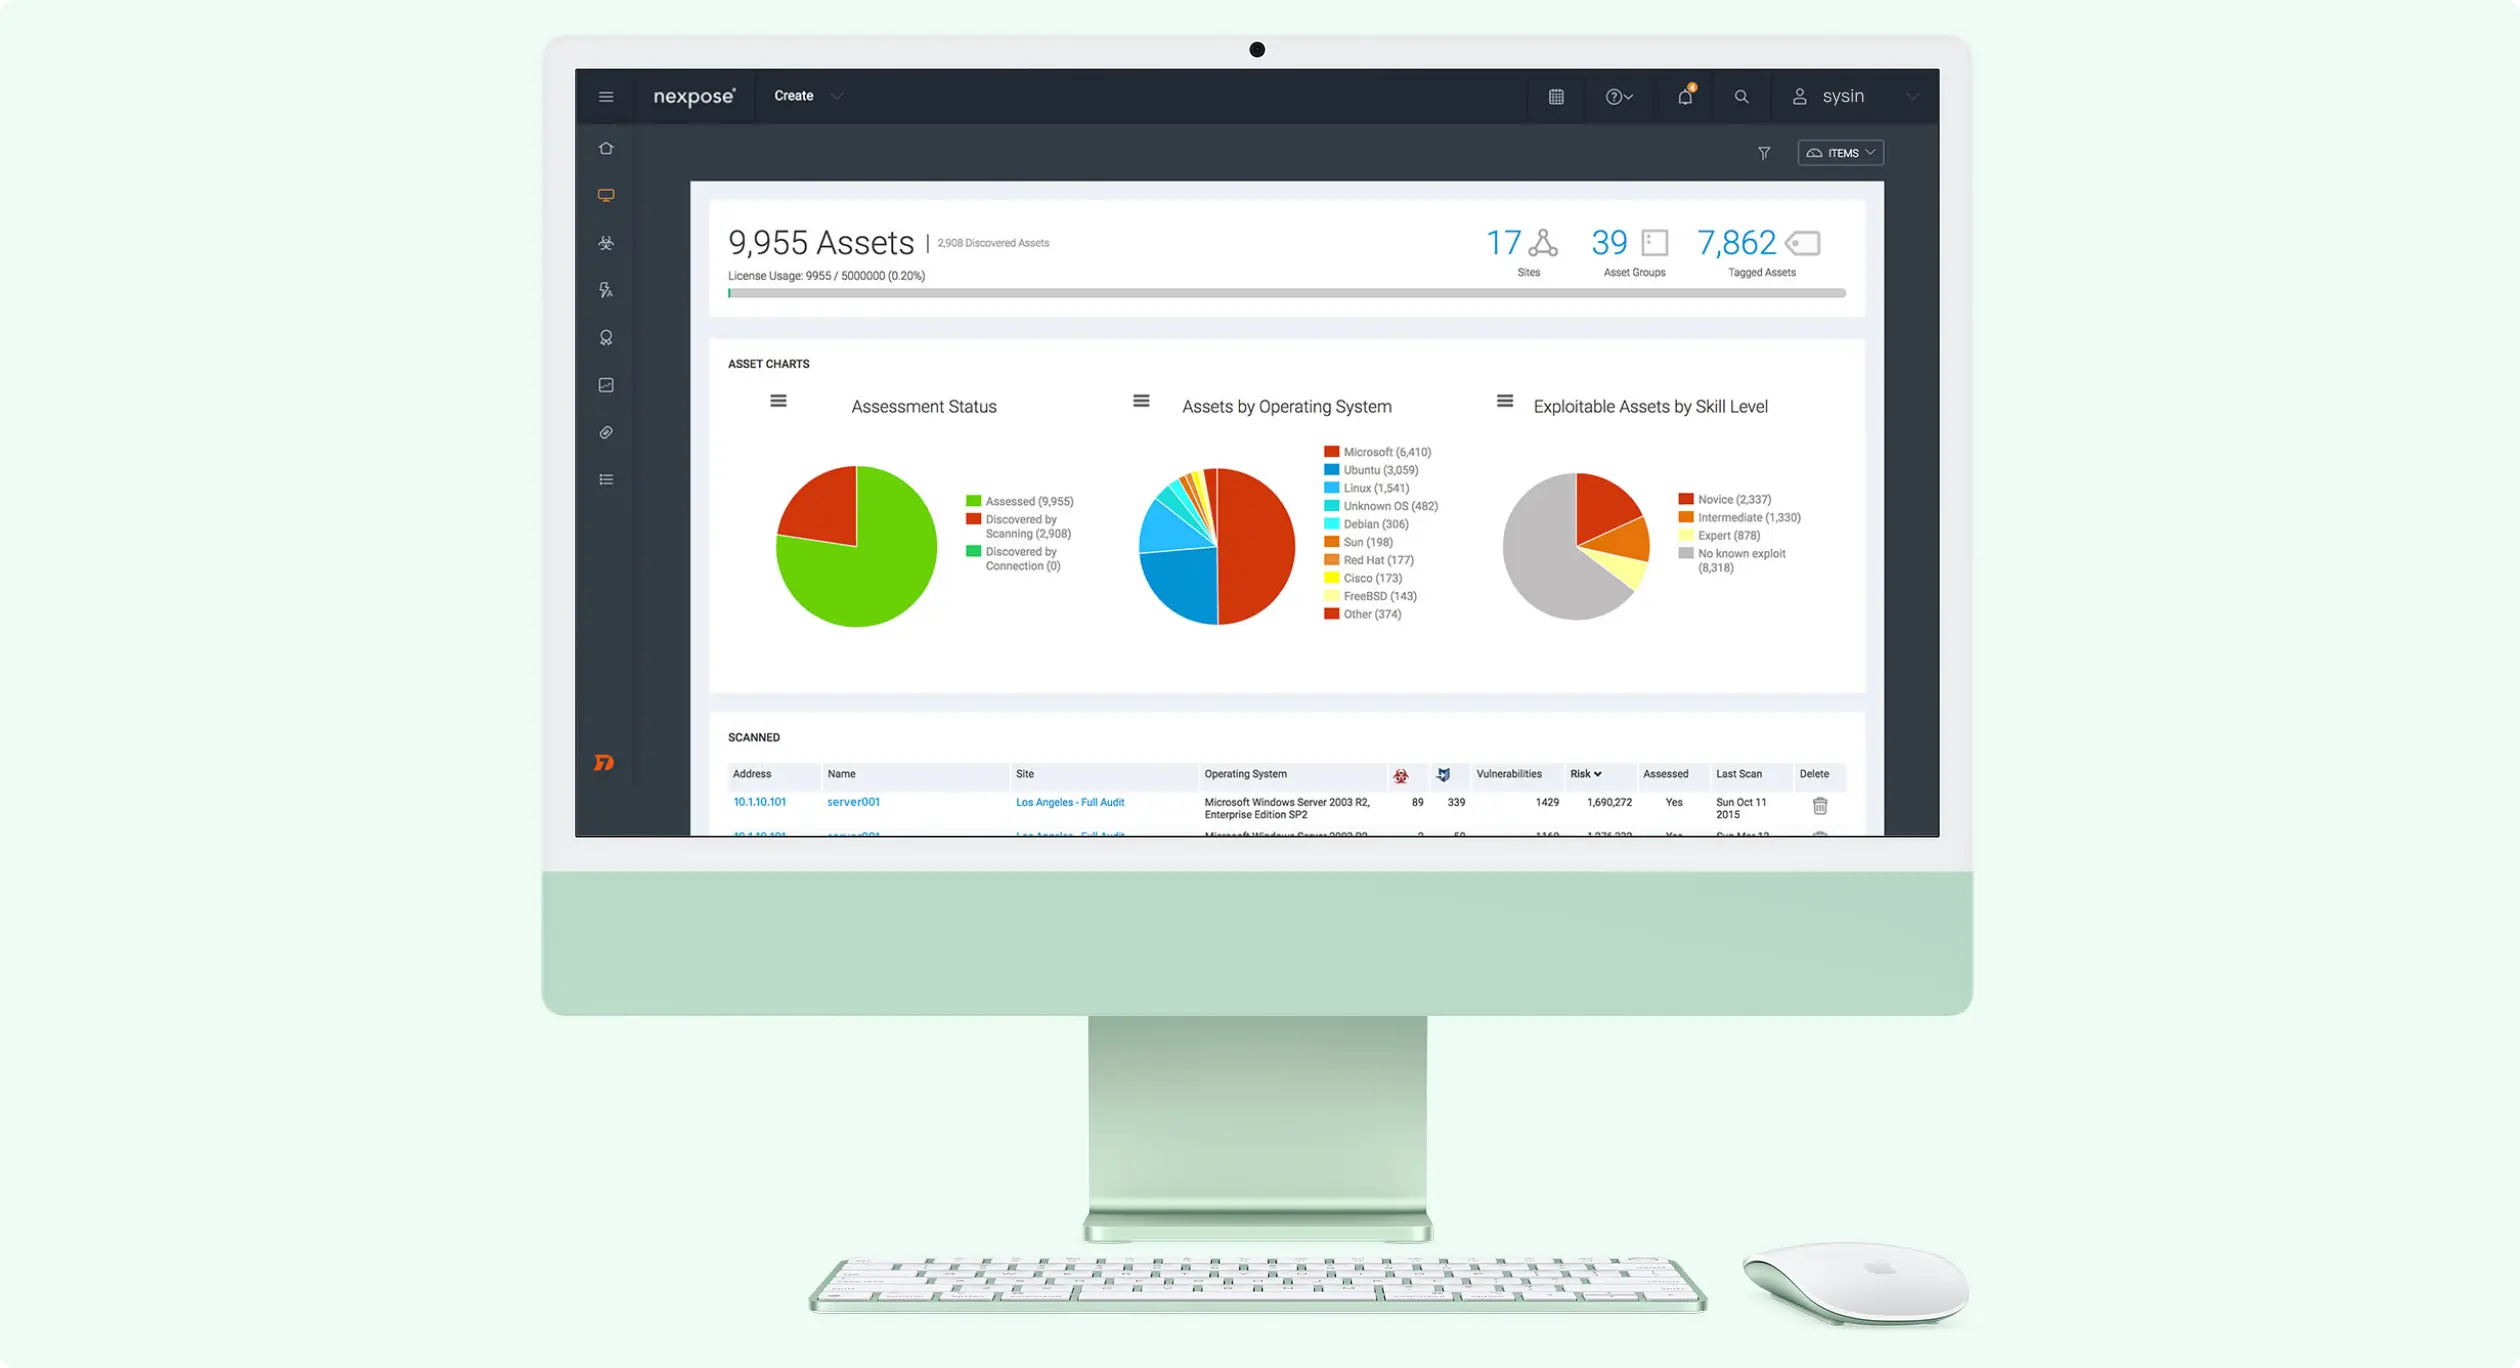The height and width of the screenshot is (1368, 2520).
Task: Open the Nexpose logo icon in bottom sidebar
Action: (x=605, y=763)
